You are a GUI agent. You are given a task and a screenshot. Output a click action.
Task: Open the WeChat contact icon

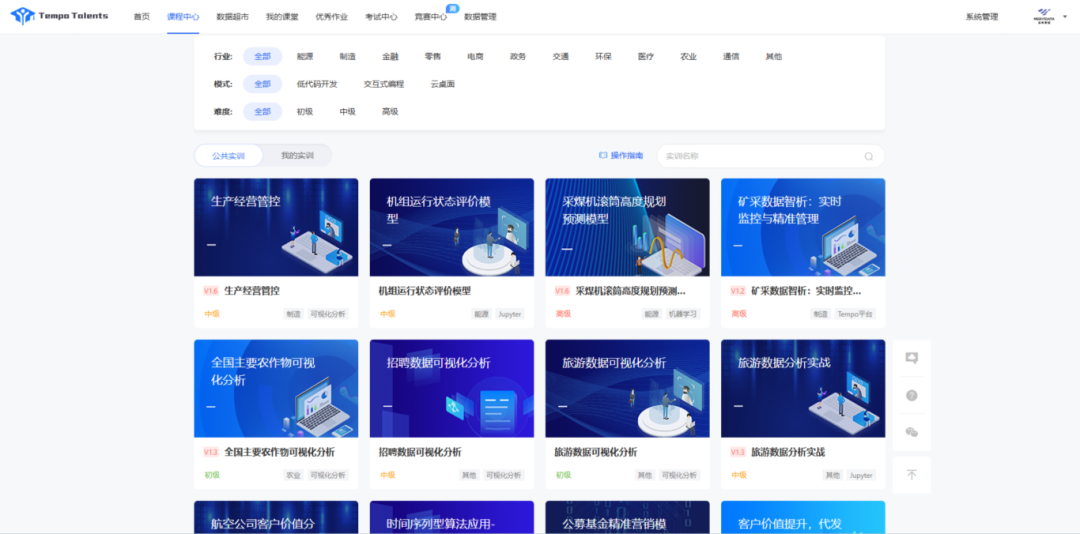(911, 432)
